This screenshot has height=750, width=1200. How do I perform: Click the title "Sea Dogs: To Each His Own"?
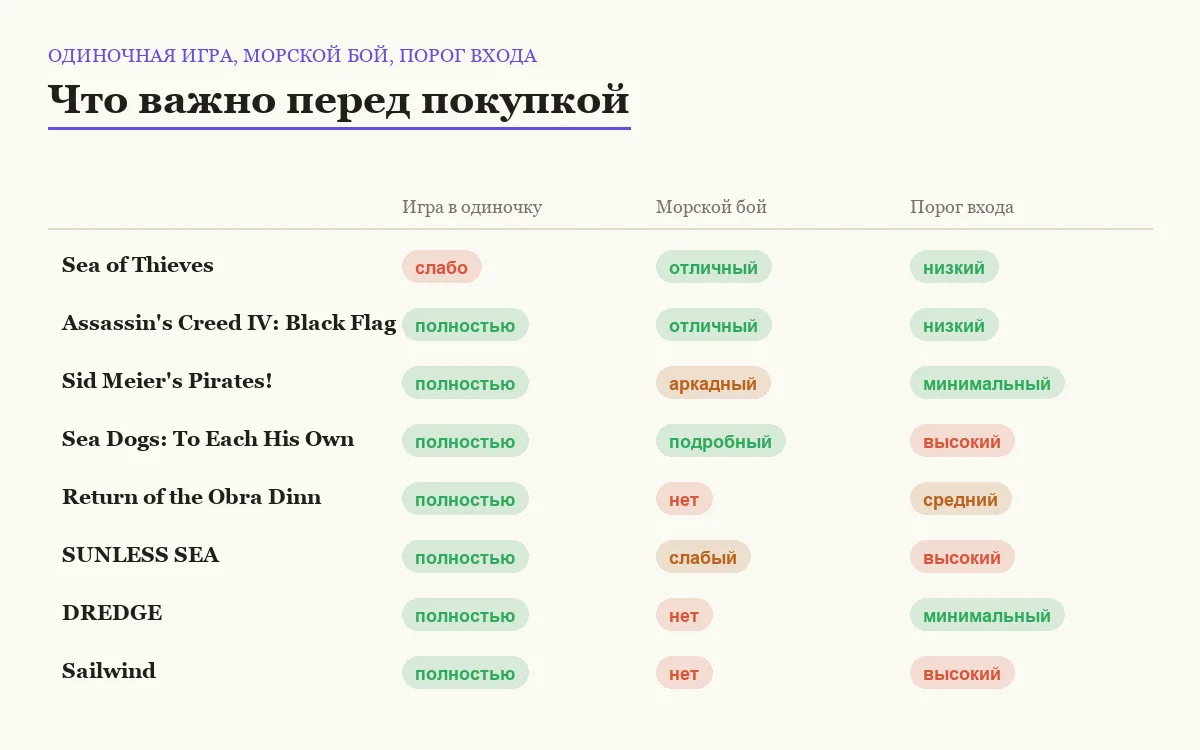208,439
